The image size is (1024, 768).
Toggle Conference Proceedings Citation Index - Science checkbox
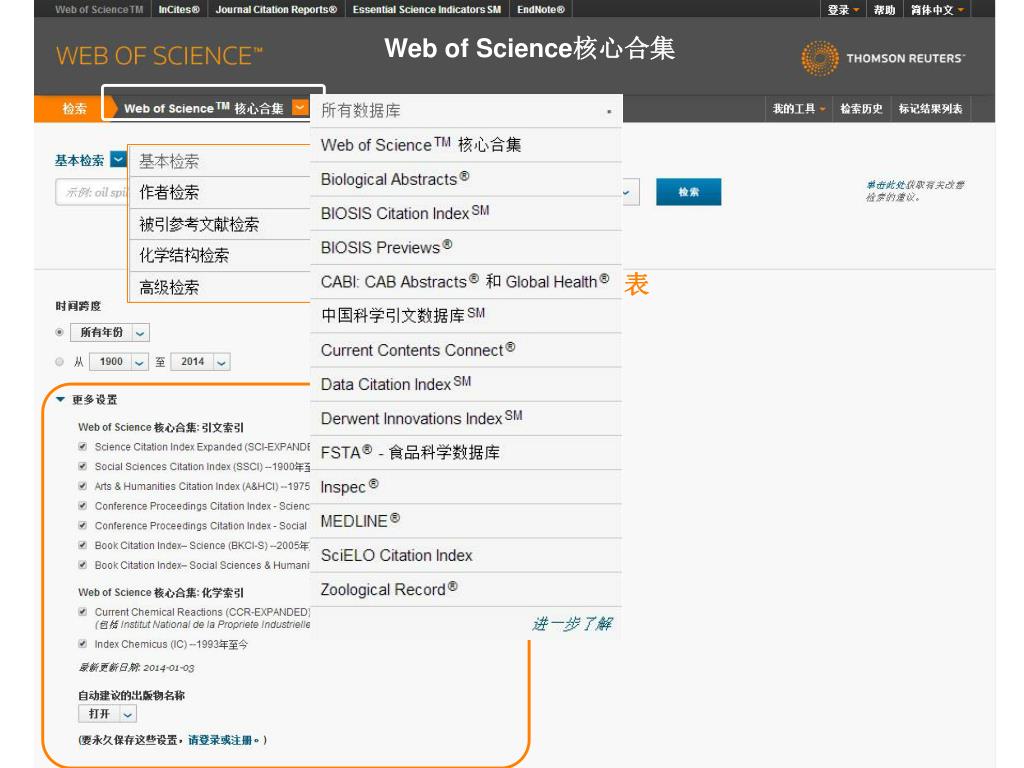click(82, 505)
